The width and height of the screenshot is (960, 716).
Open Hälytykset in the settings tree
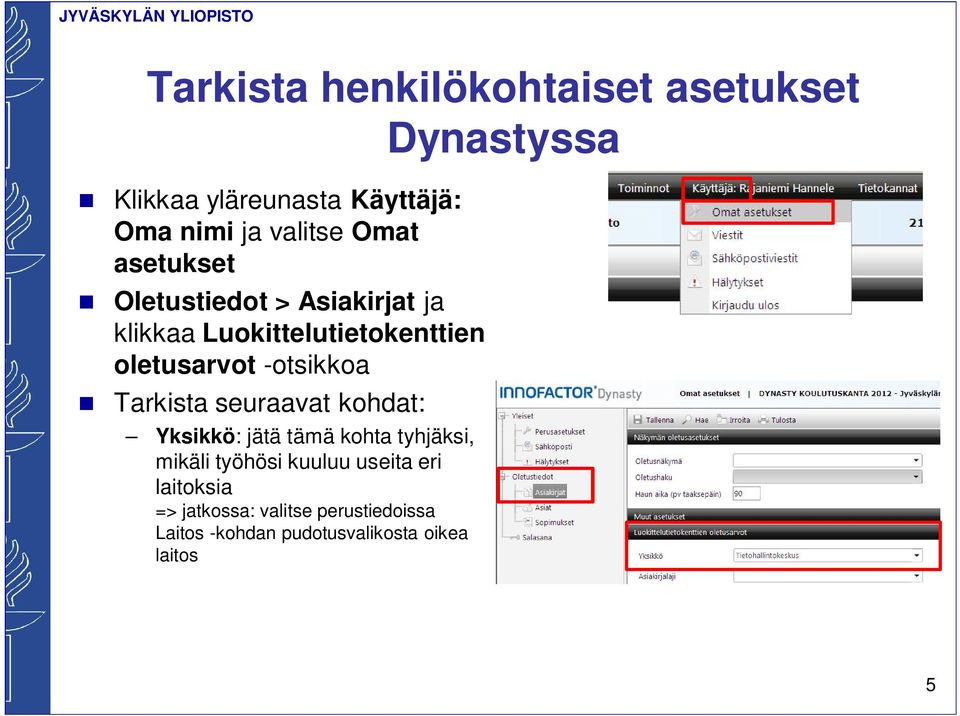(x=552, y=462)
